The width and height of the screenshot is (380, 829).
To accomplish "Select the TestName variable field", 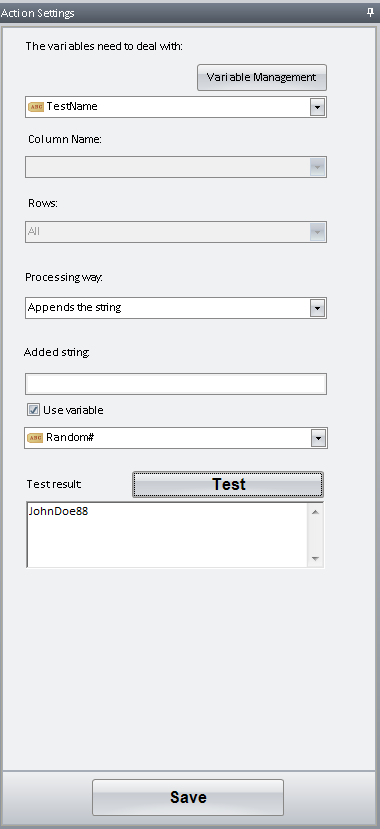I will (x=175, y=107).
